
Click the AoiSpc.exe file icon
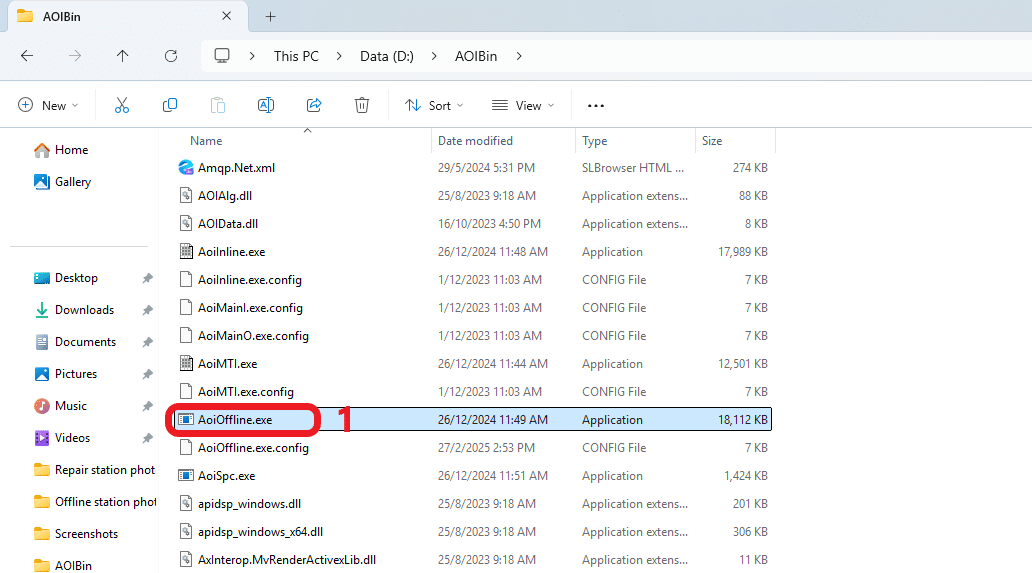(186, 475)
